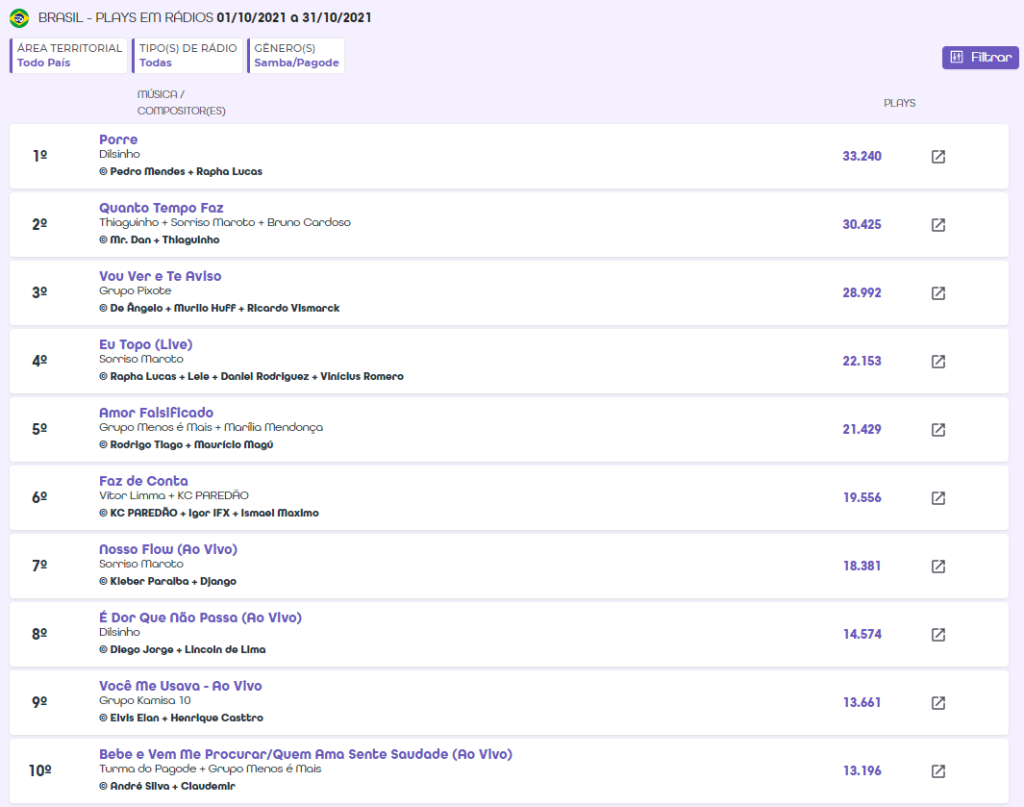Viewport: 1024px width, 807px height.
Task: Click the Brazil flag icon
Action: pos(19,18)
